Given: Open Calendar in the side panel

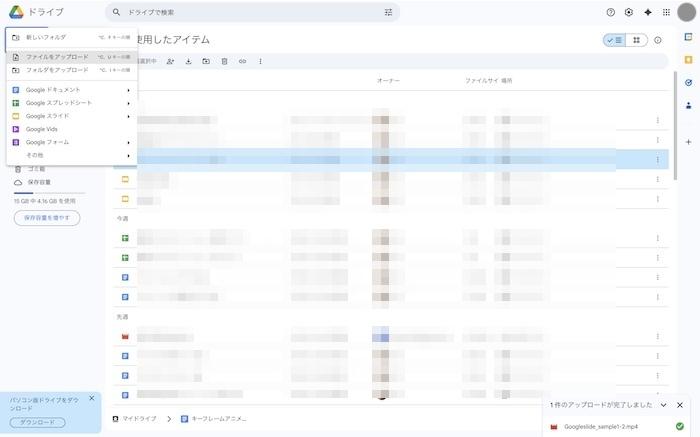Looking at the screenshot, I should coord(688,37).
